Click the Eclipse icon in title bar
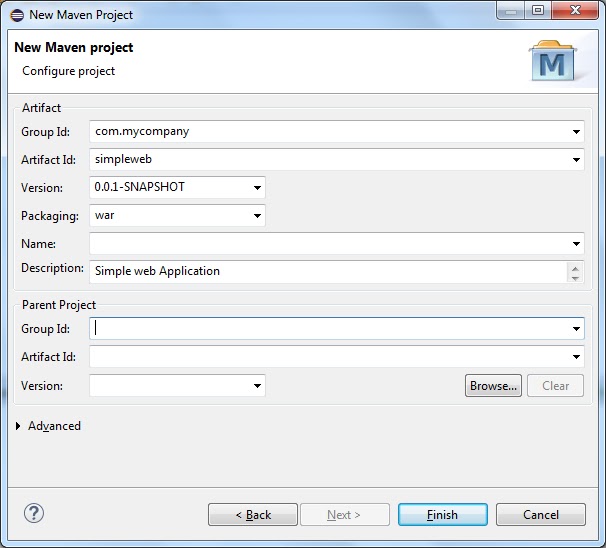606x548 pixels. coord(17,15)
